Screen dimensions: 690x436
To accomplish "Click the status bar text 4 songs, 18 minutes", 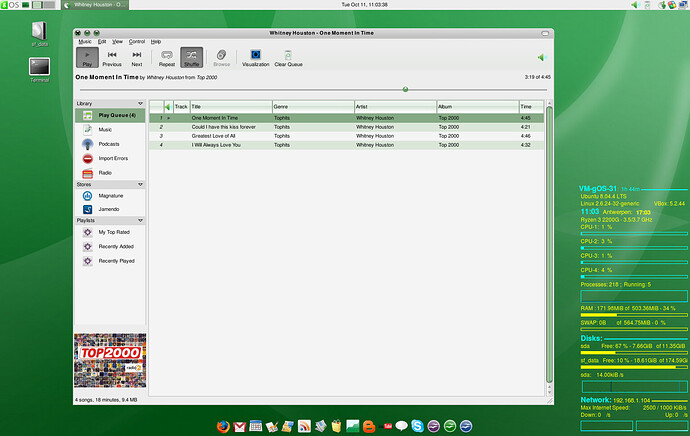I will [106, 400].
